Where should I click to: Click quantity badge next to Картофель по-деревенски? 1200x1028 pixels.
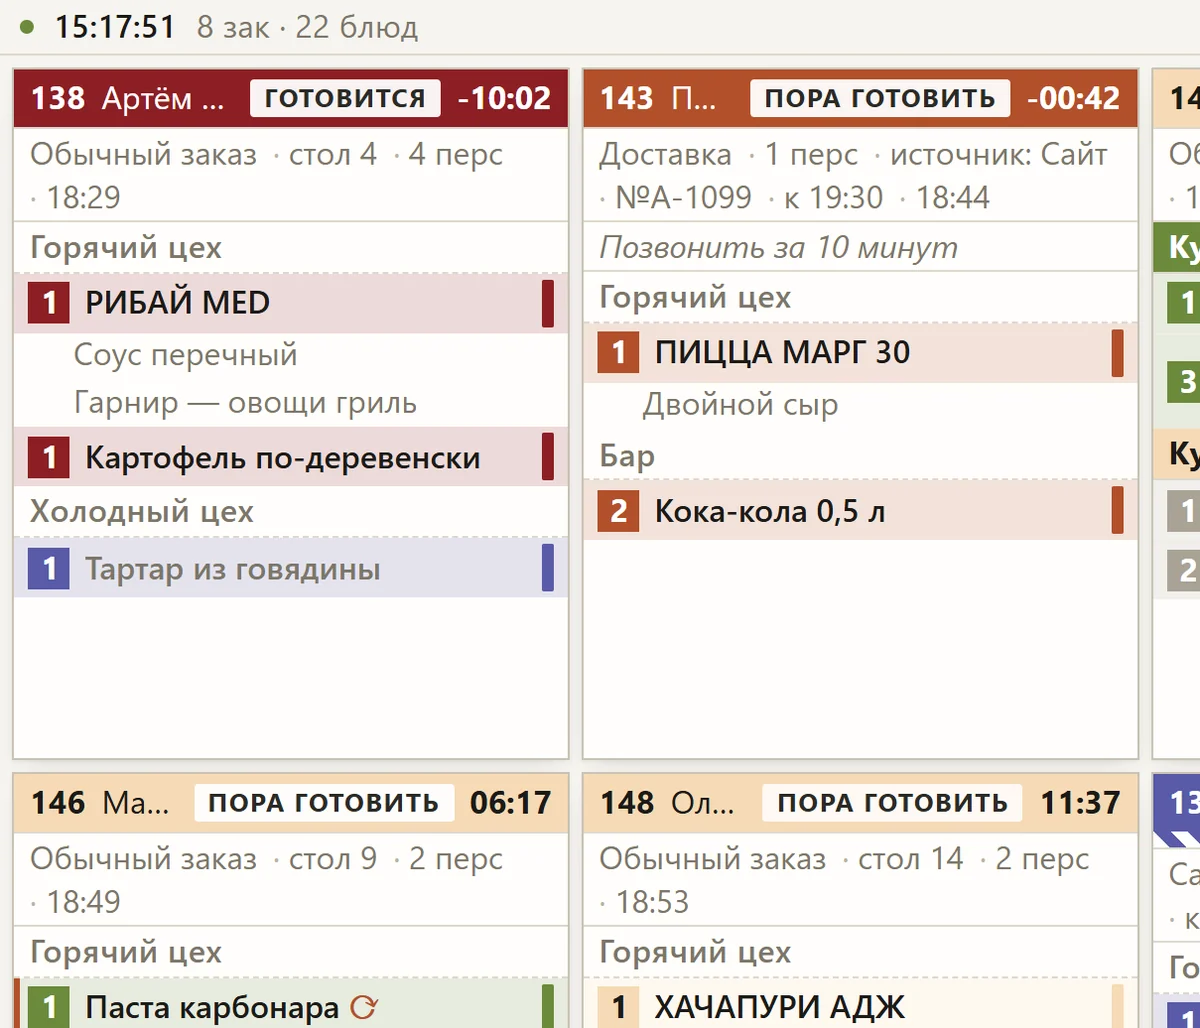pyautogui.click(x=49, y=458)
